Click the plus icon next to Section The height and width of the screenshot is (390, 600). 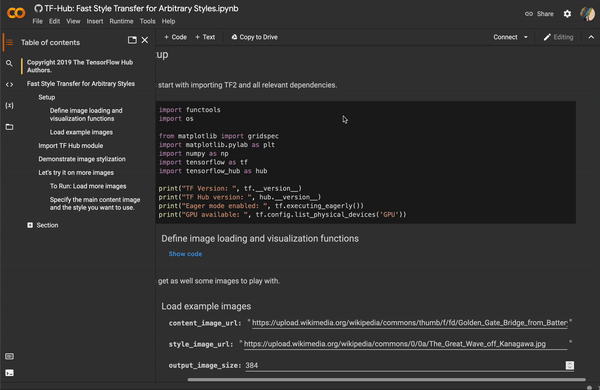pyautogui.click(x=30, y=225)
